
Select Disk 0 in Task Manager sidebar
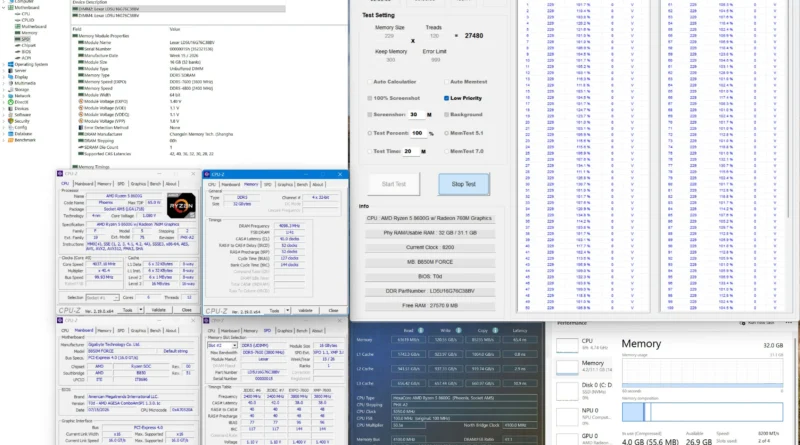tap(584, 390)
